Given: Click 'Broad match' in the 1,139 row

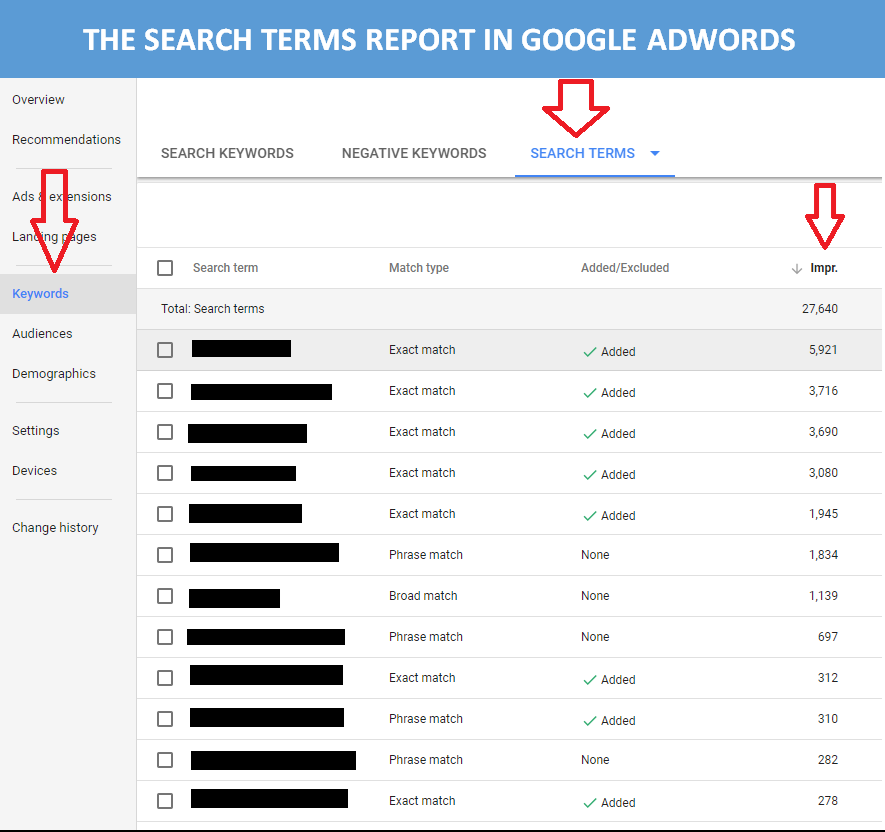Looking at the screenshot, I should pyautogui.click(x=423, y=595).
